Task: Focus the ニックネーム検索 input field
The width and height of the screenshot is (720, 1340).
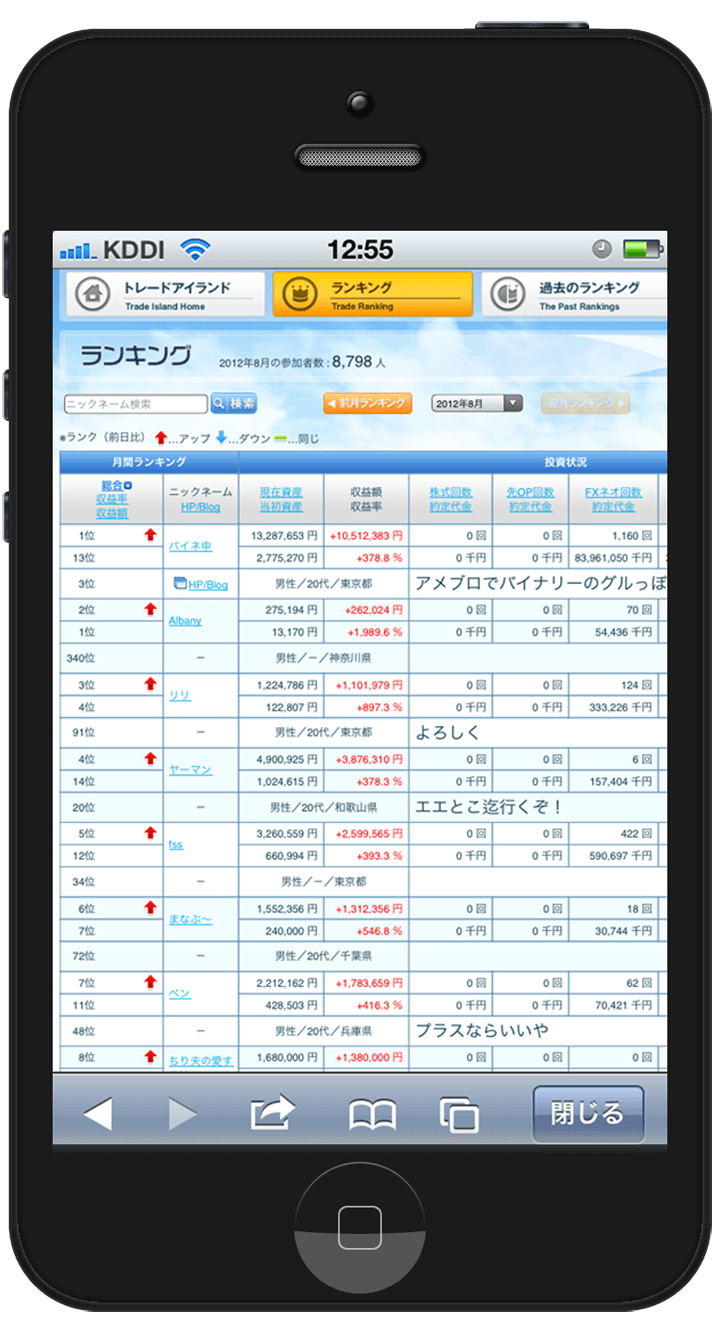Action: [x=135, y=404]
